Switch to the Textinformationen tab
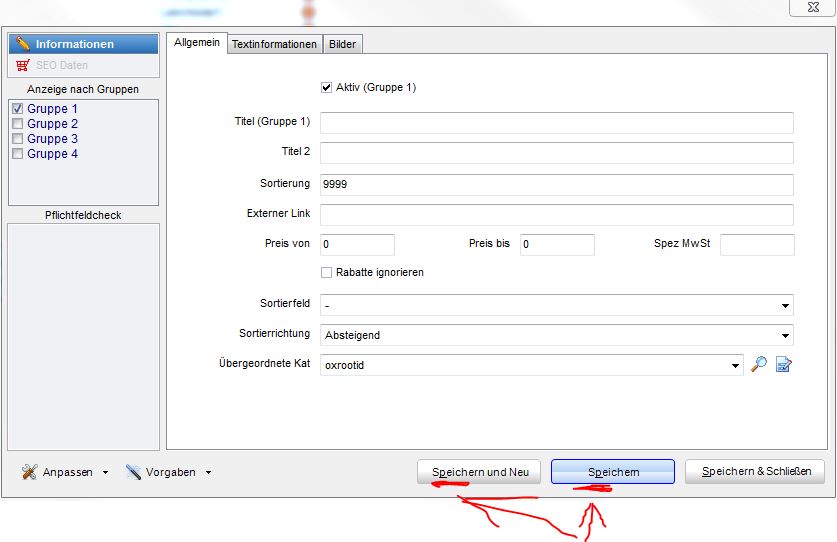This screenshot has height=542, width=837. tap(275, 44)
